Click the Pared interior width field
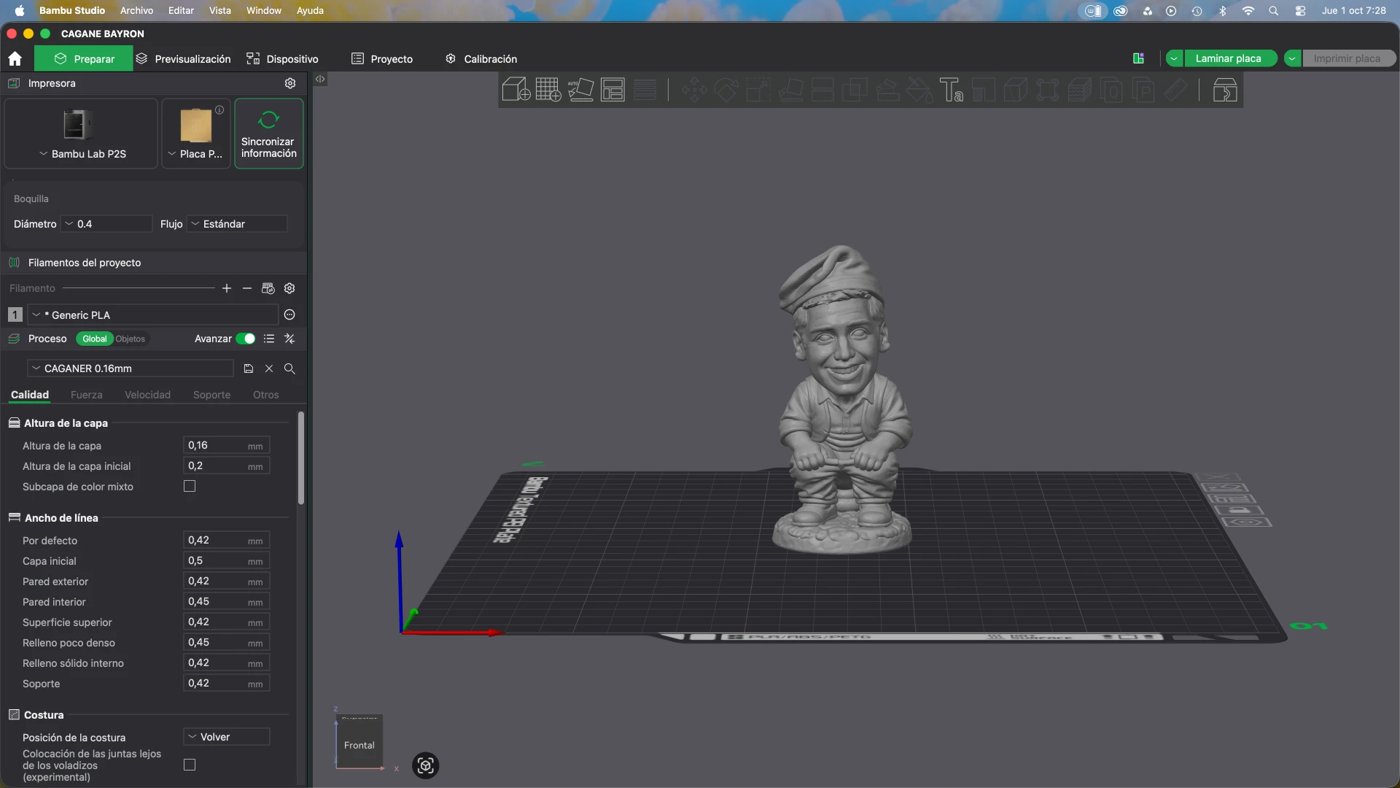 (227, 602)
